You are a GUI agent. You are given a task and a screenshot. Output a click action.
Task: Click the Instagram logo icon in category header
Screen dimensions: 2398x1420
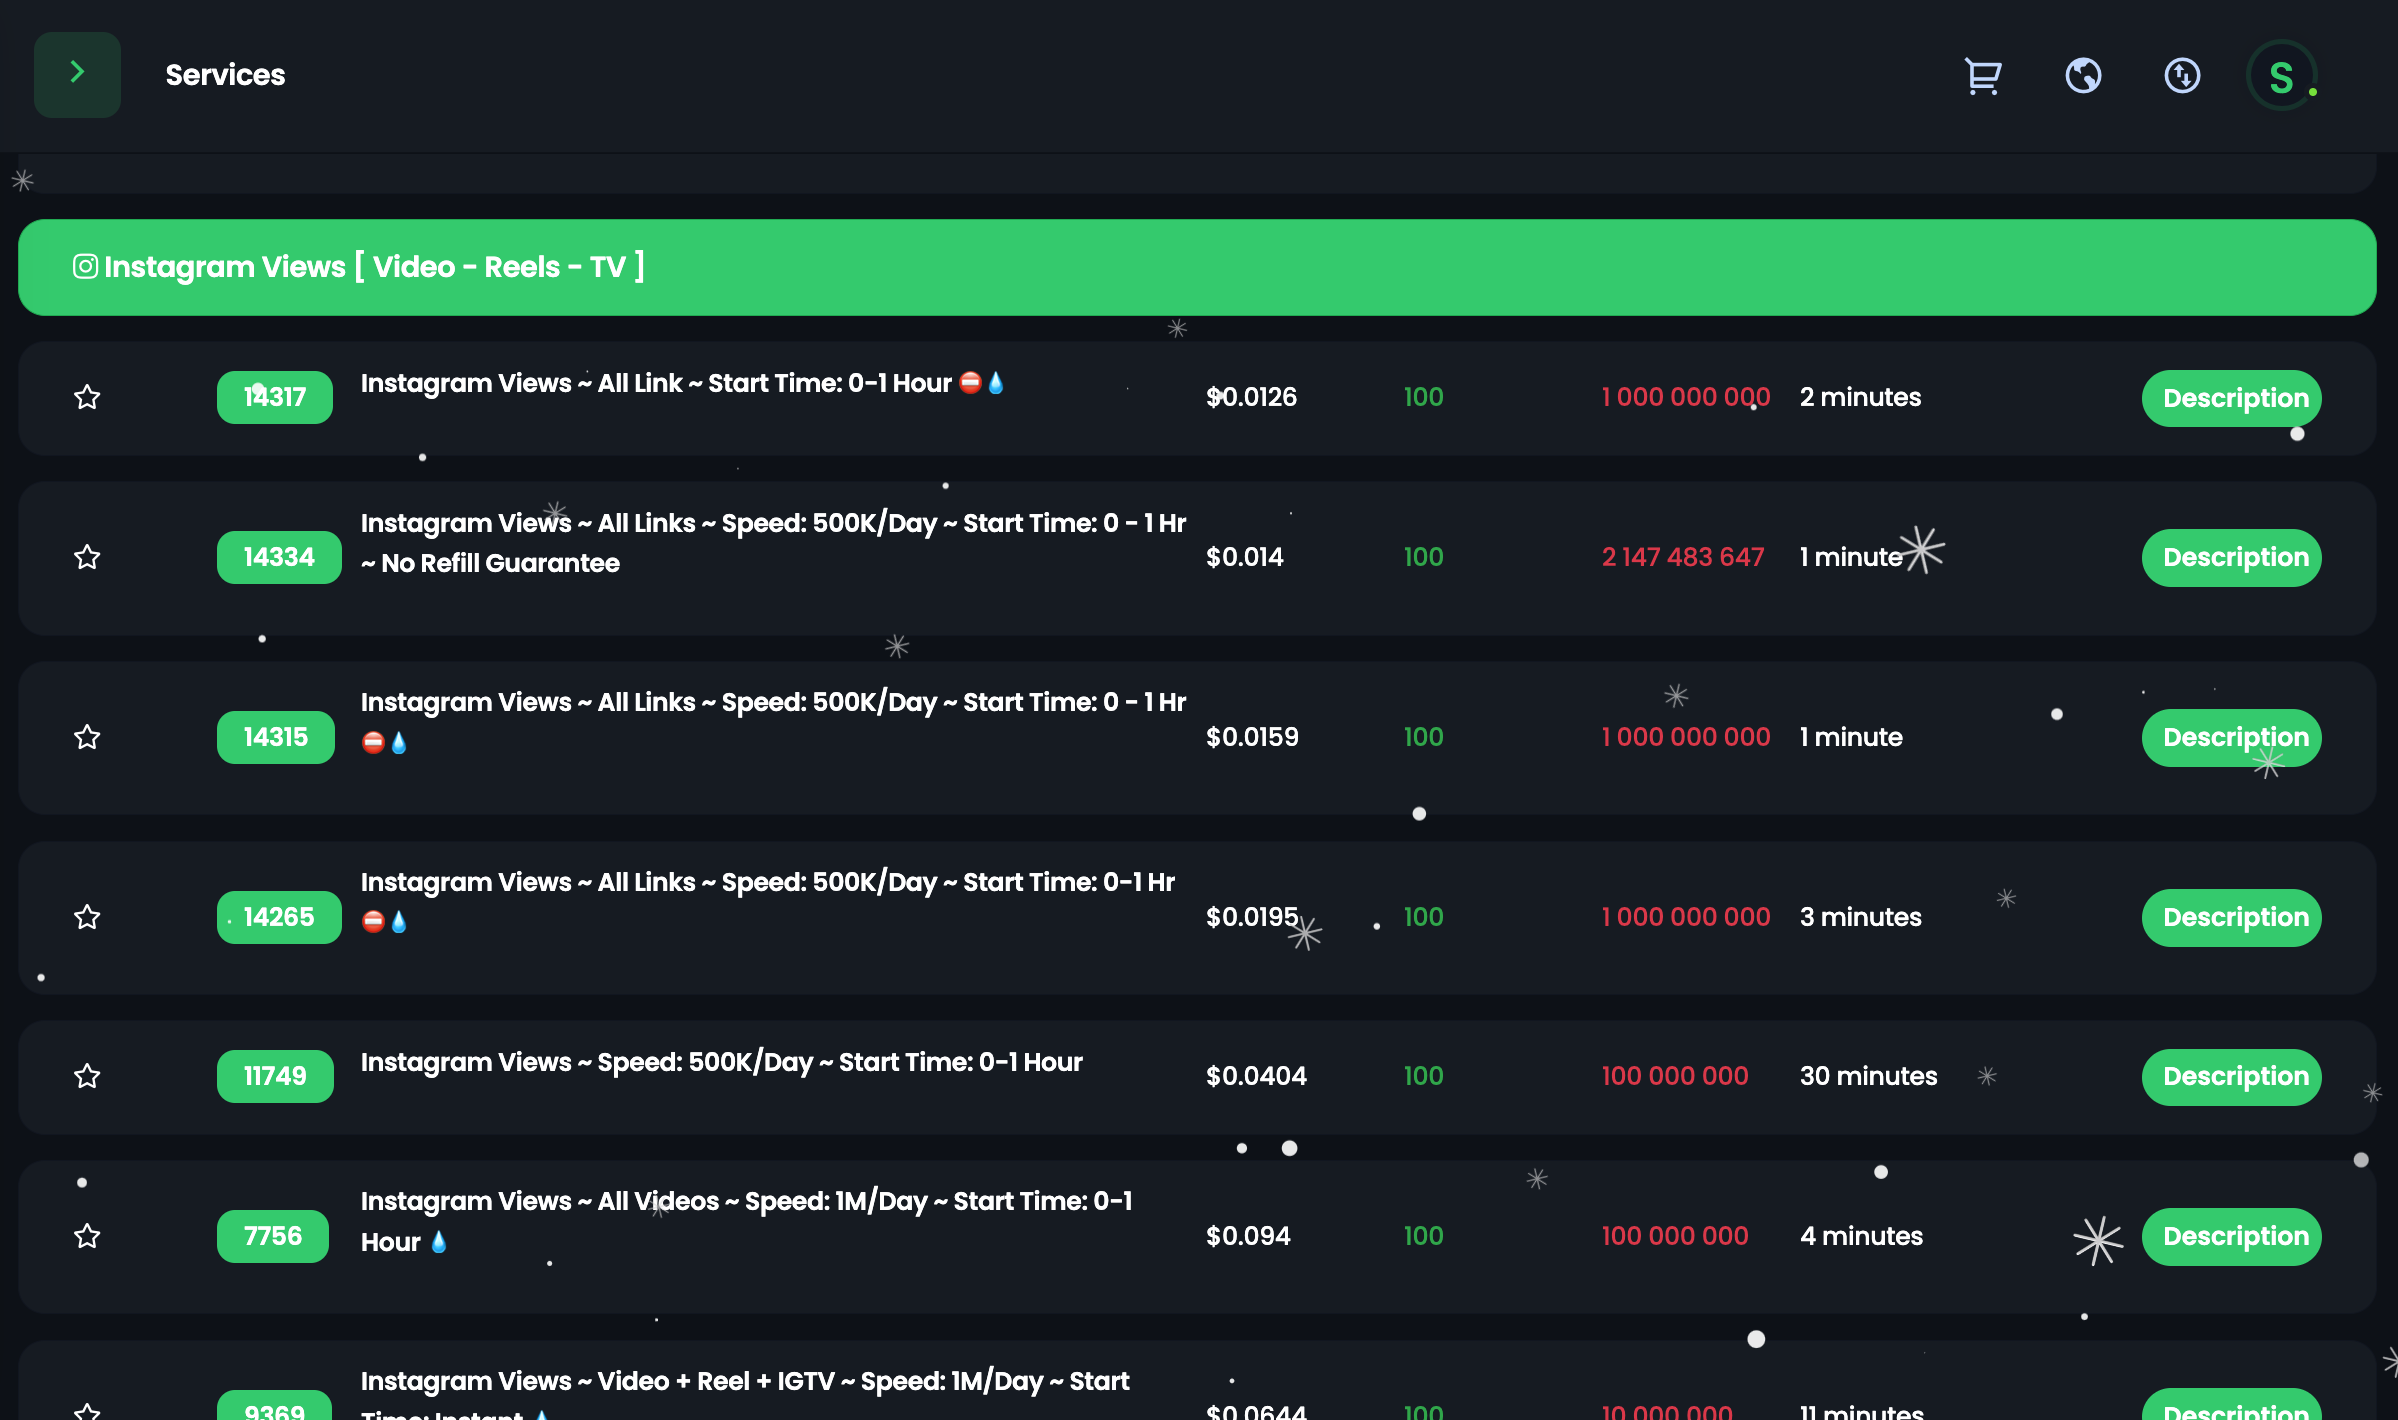[85, 266]
